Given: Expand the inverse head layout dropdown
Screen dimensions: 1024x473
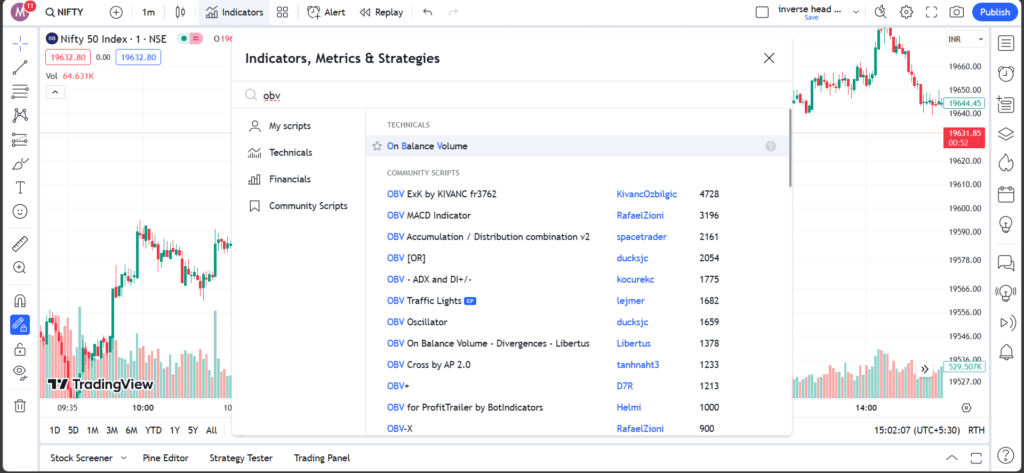Looking at the screenshot, I should (x=856, y=12).
